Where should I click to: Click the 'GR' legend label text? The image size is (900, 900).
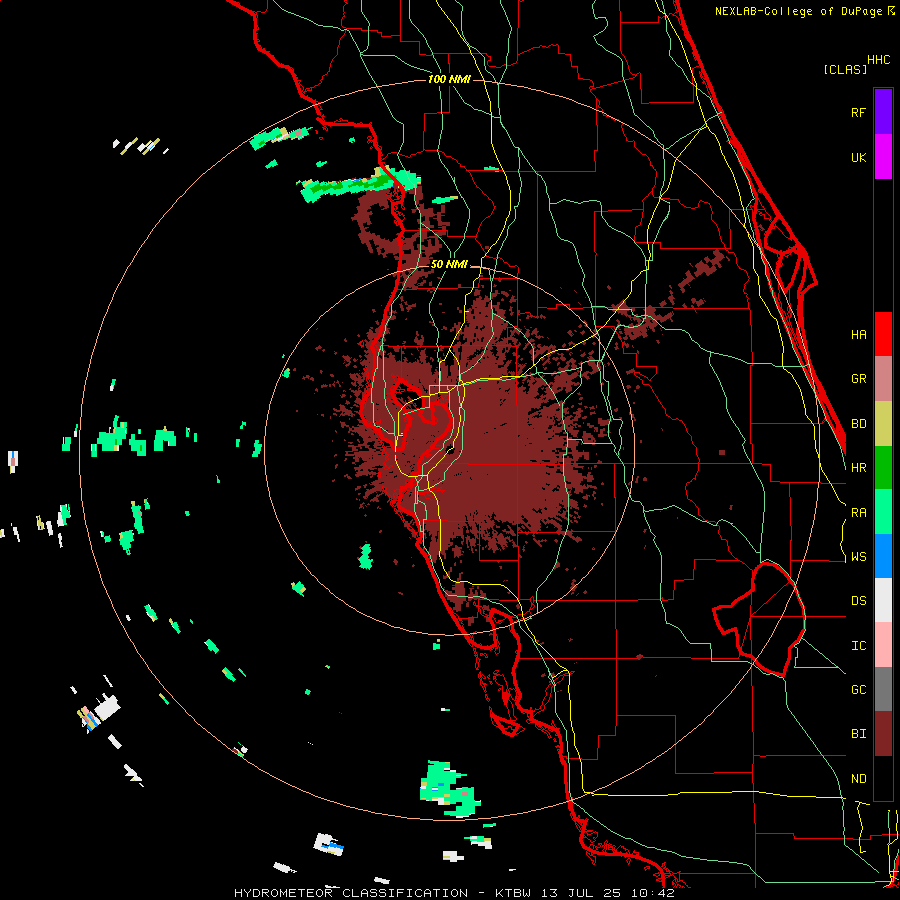point(858,379)
